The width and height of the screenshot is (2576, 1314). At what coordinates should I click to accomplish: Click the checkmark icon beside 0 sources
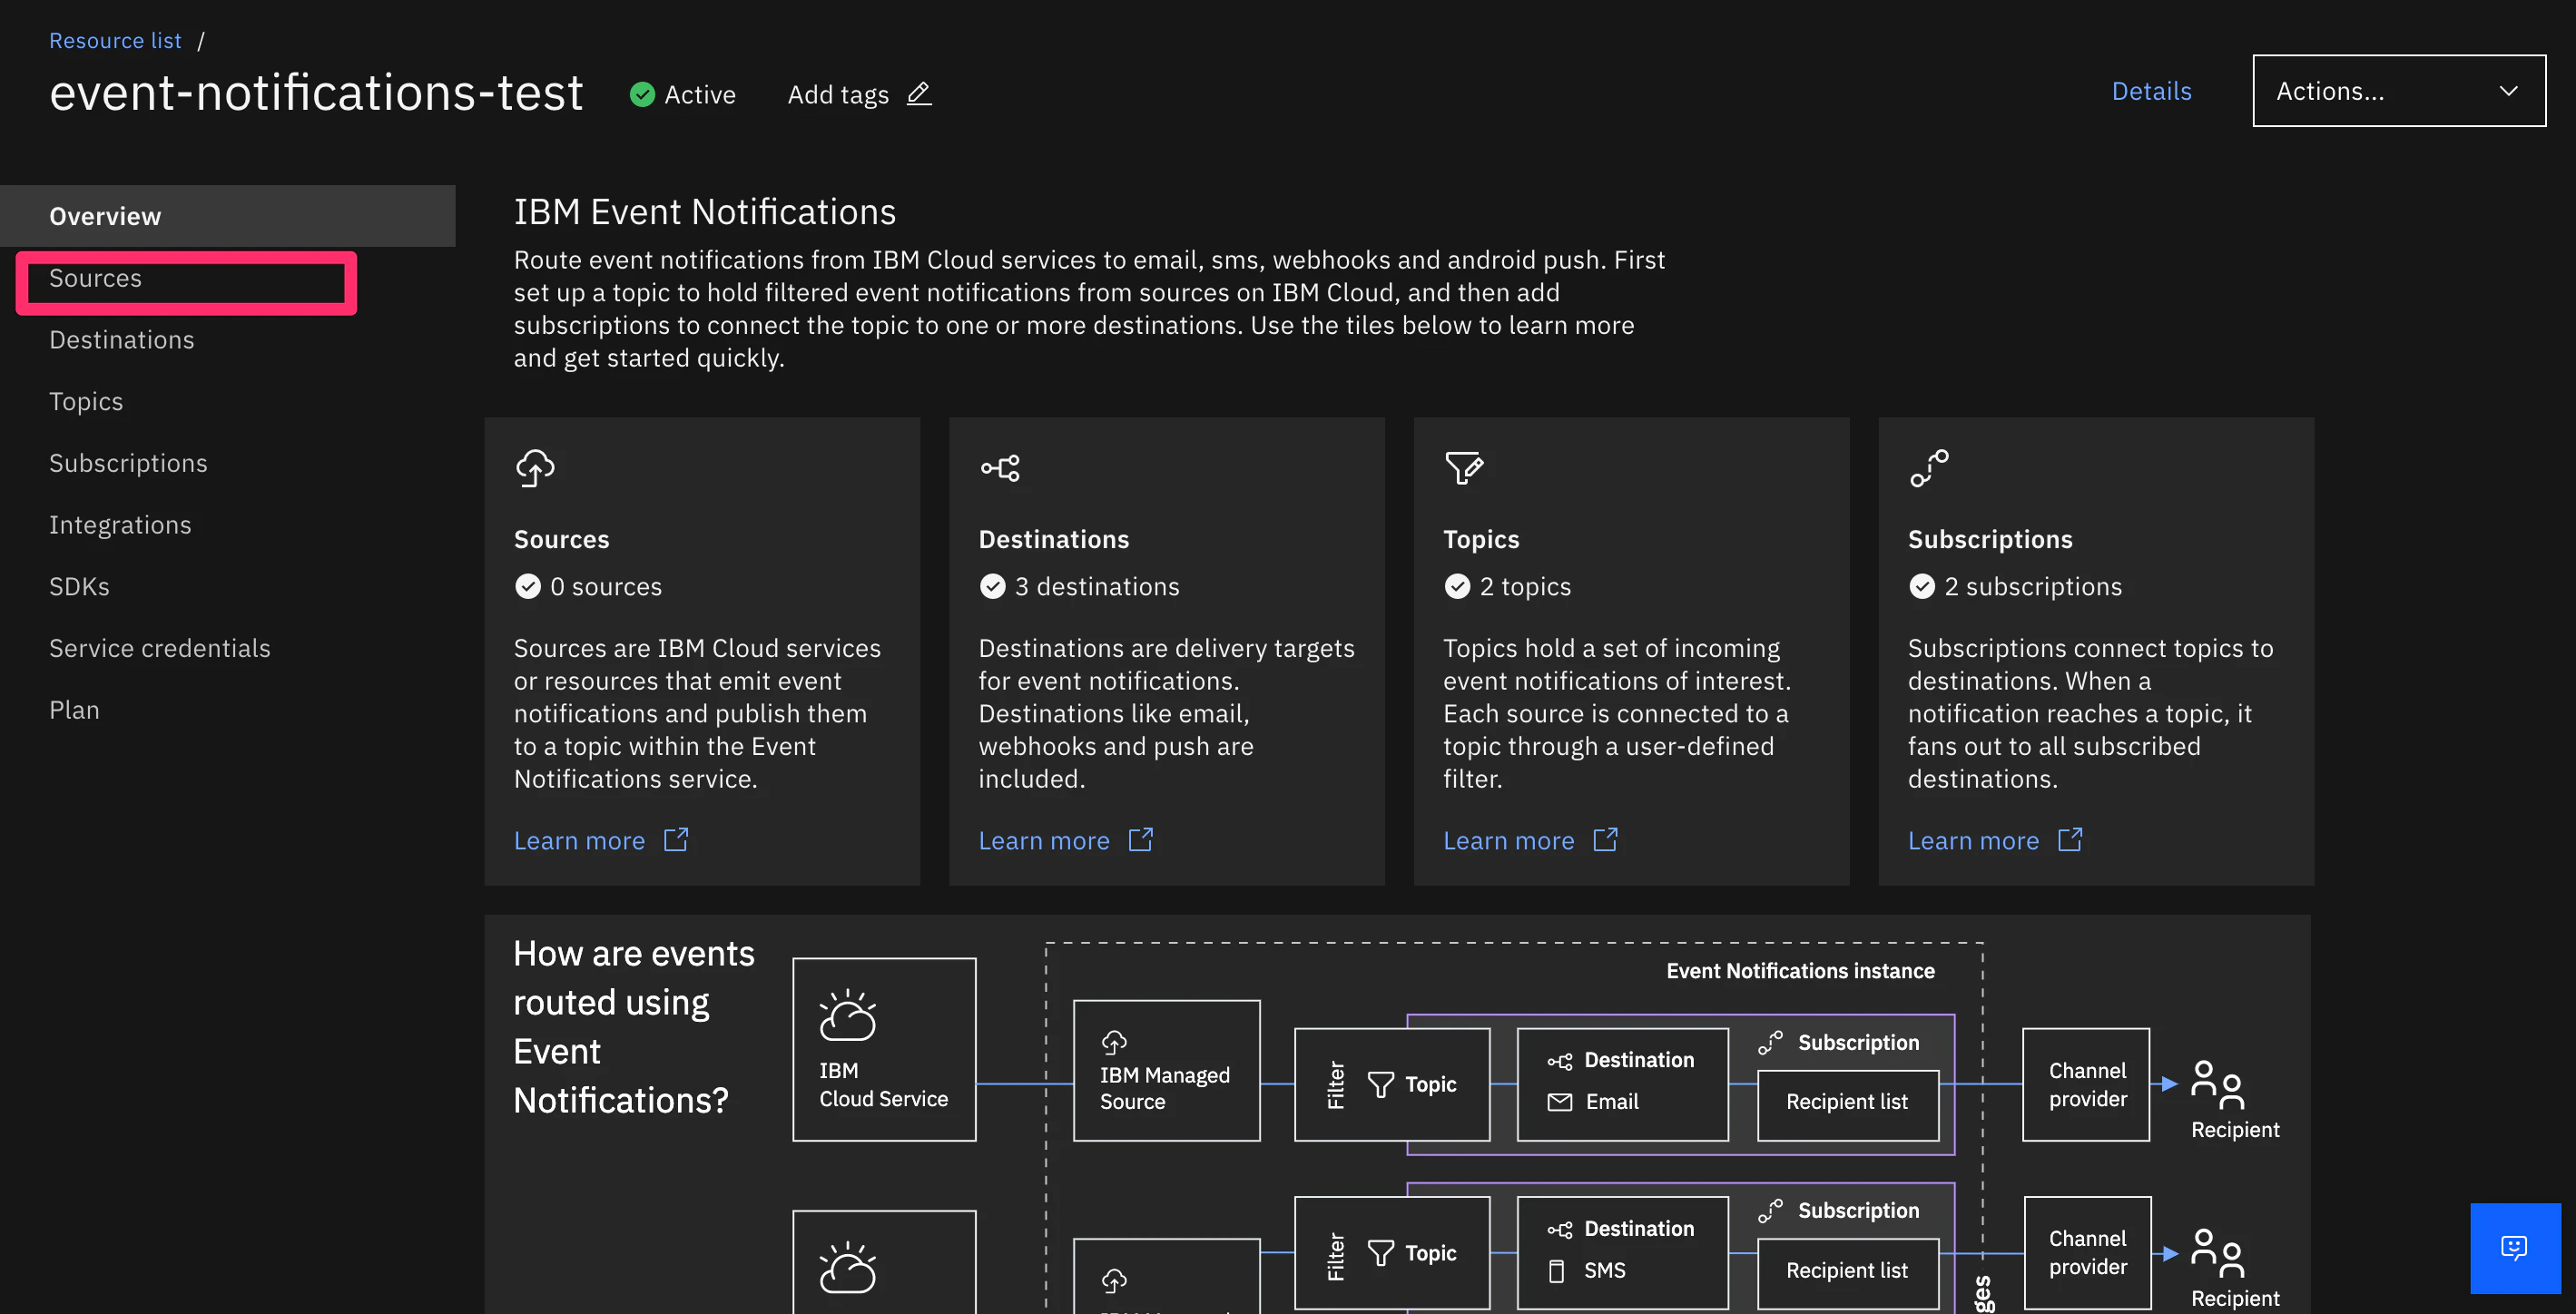point(528,586)
